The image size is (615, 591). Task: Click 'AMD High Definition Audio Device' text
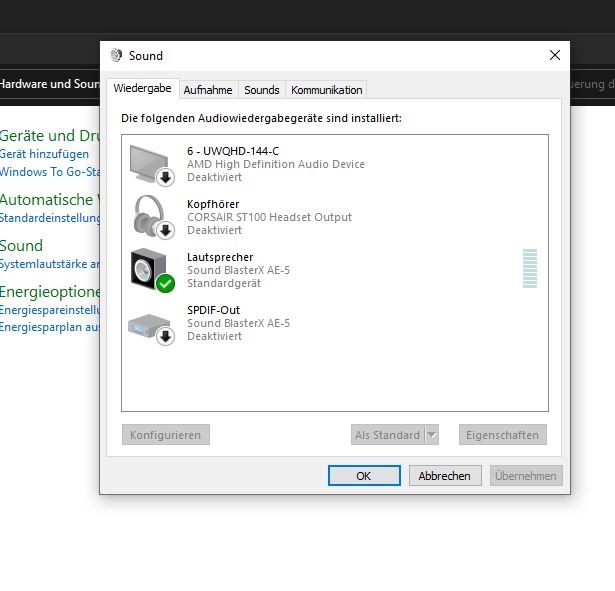276,164
